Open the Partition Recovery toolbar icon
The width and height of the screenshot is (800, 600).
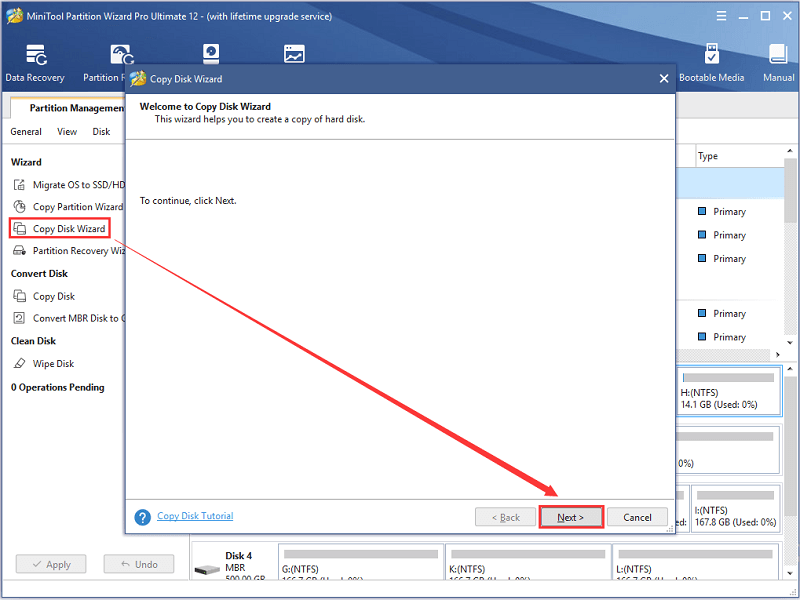pyautogui.click(x=122, y=55)
